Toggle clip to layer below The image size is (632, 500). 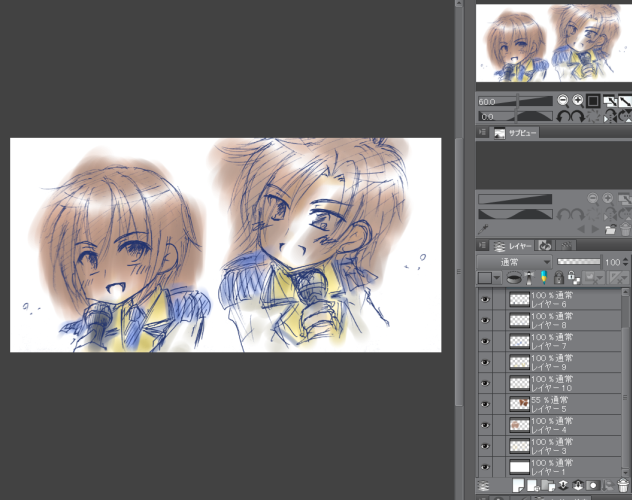tap(514, 278)
